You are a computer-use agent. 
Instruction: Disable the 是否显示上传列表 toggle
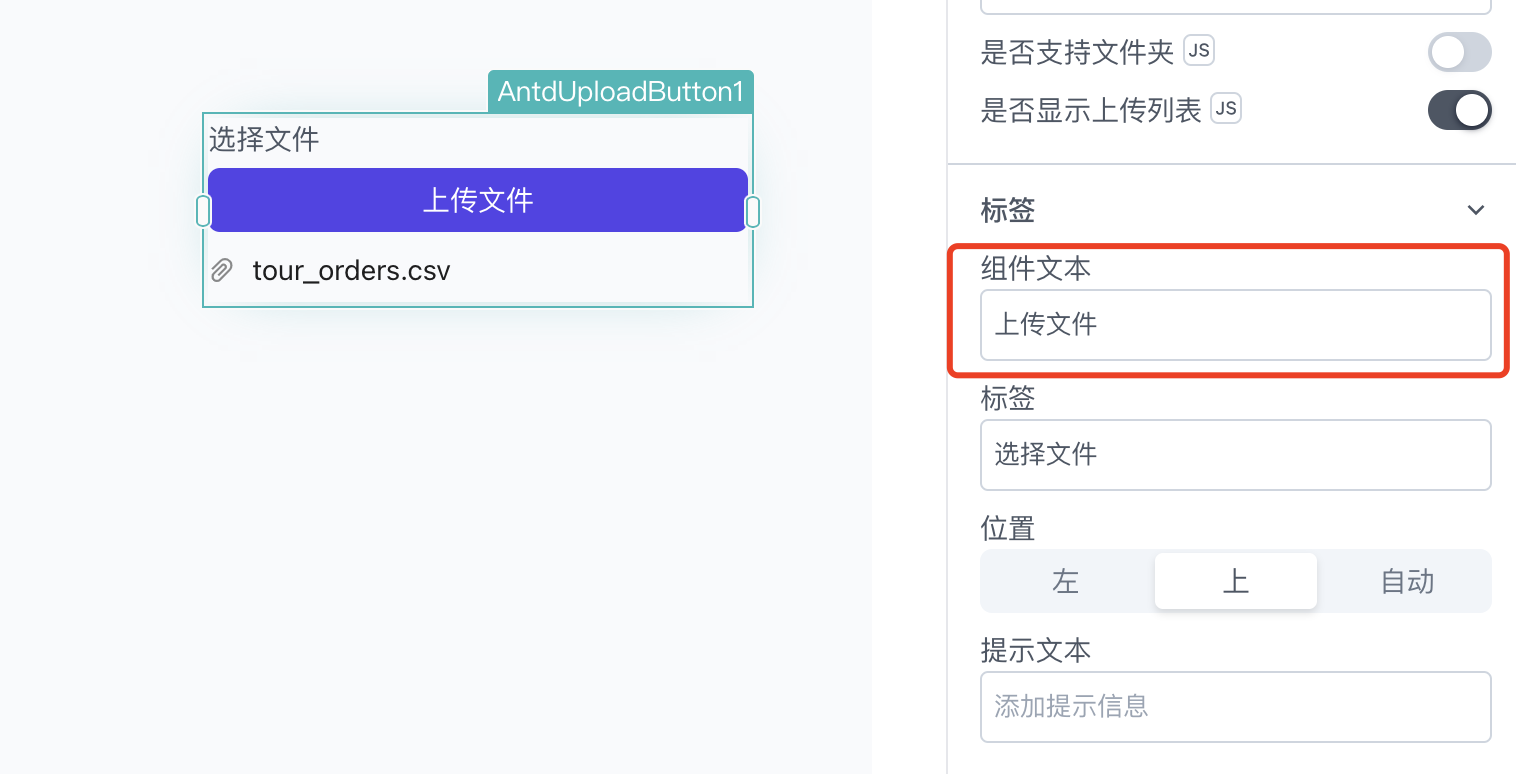1459,110
